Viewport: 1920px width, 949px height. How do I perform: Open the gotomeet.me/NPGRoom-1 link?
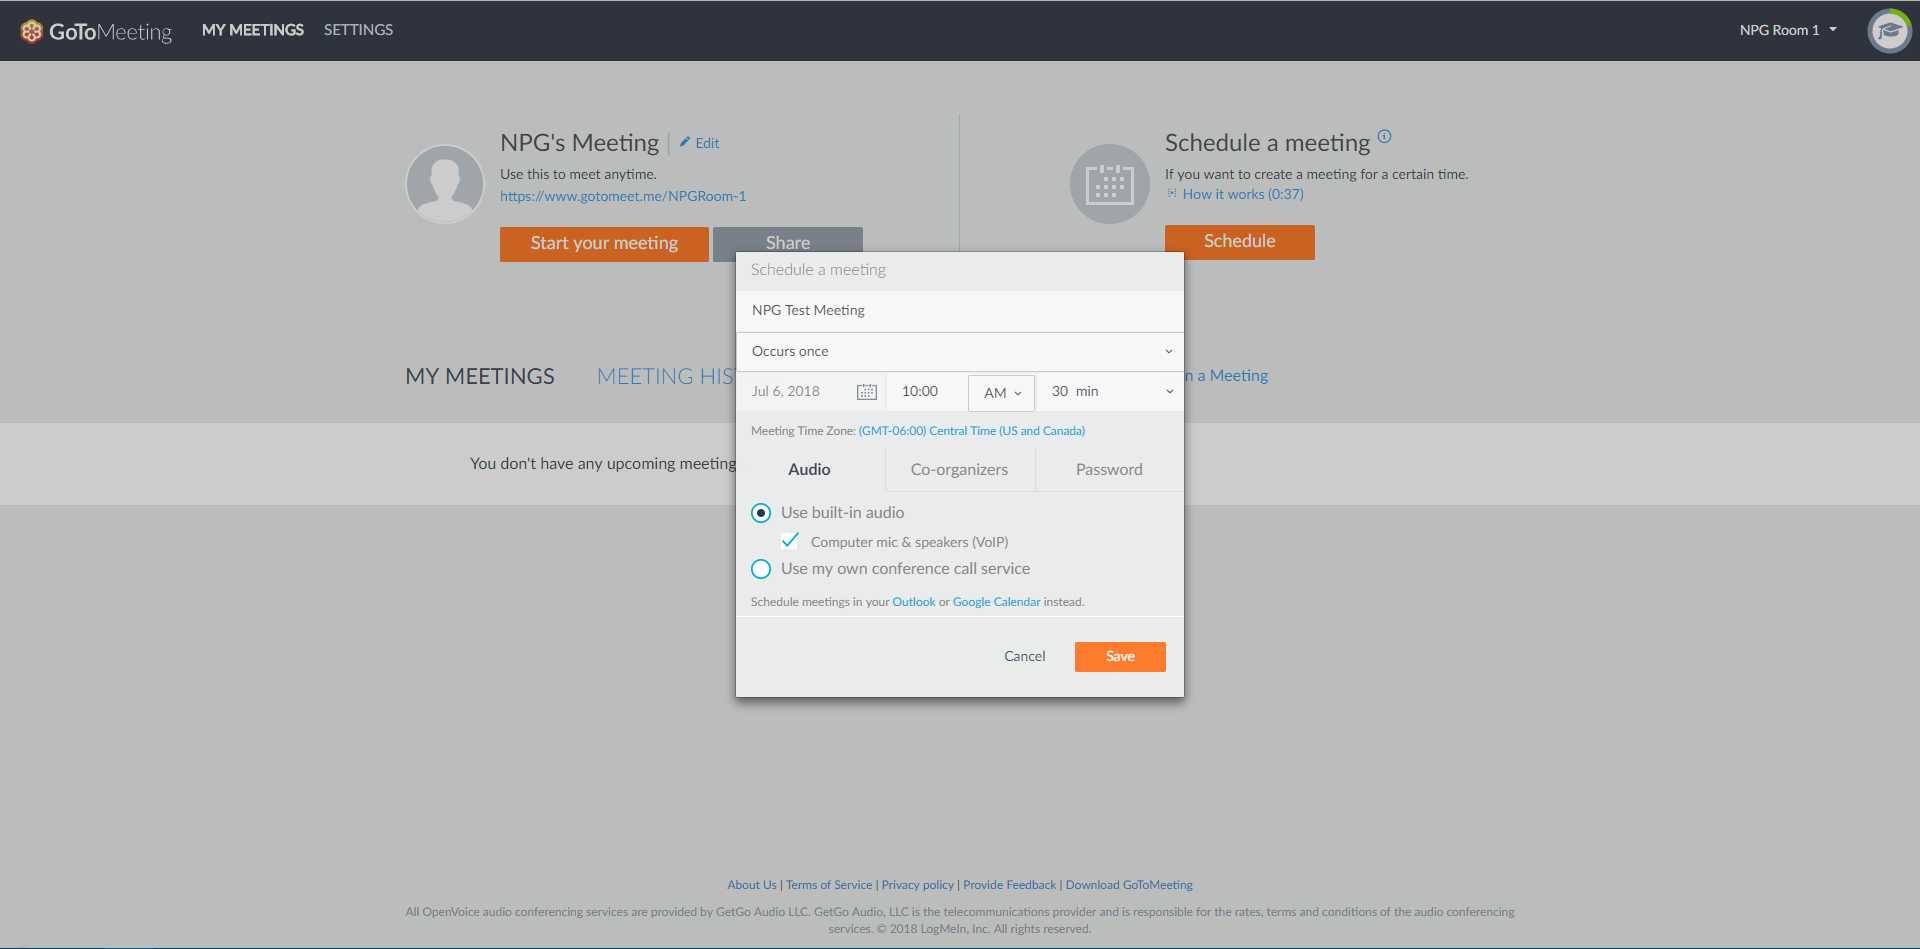[x=623, y=196]
